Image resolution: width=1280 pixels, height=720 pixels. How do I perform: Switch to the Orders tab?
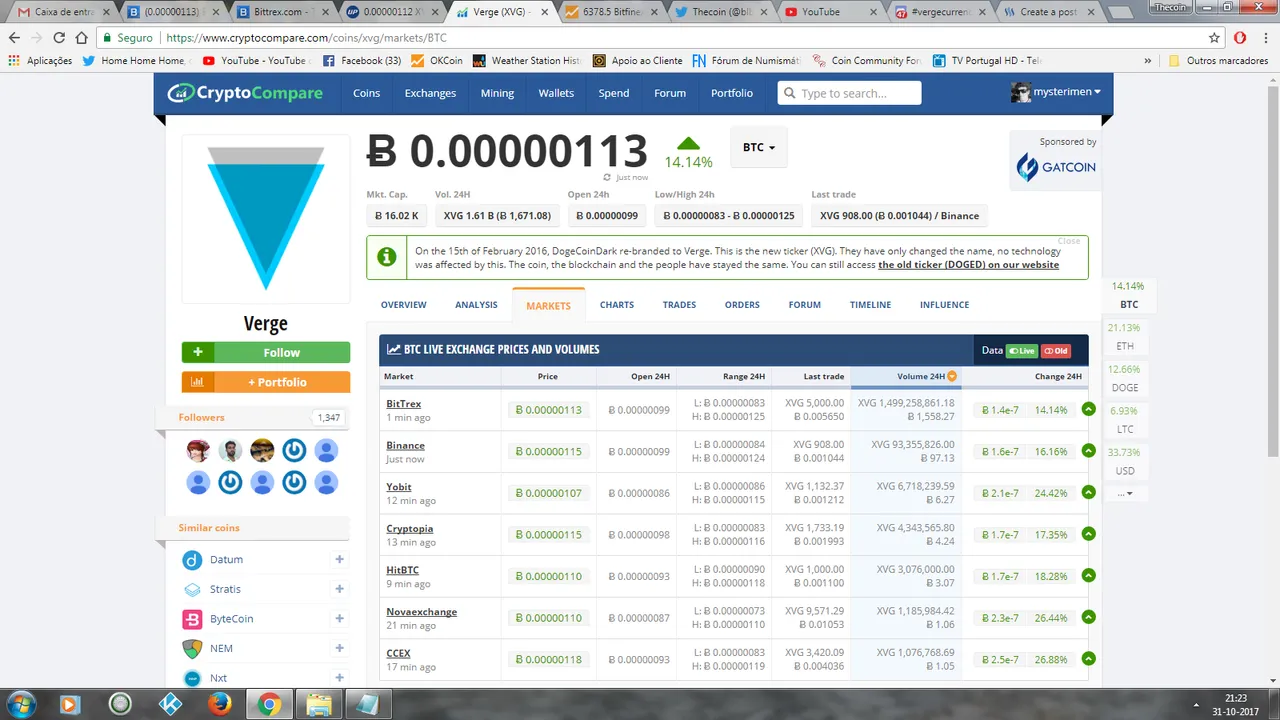[x=742, y=304]
